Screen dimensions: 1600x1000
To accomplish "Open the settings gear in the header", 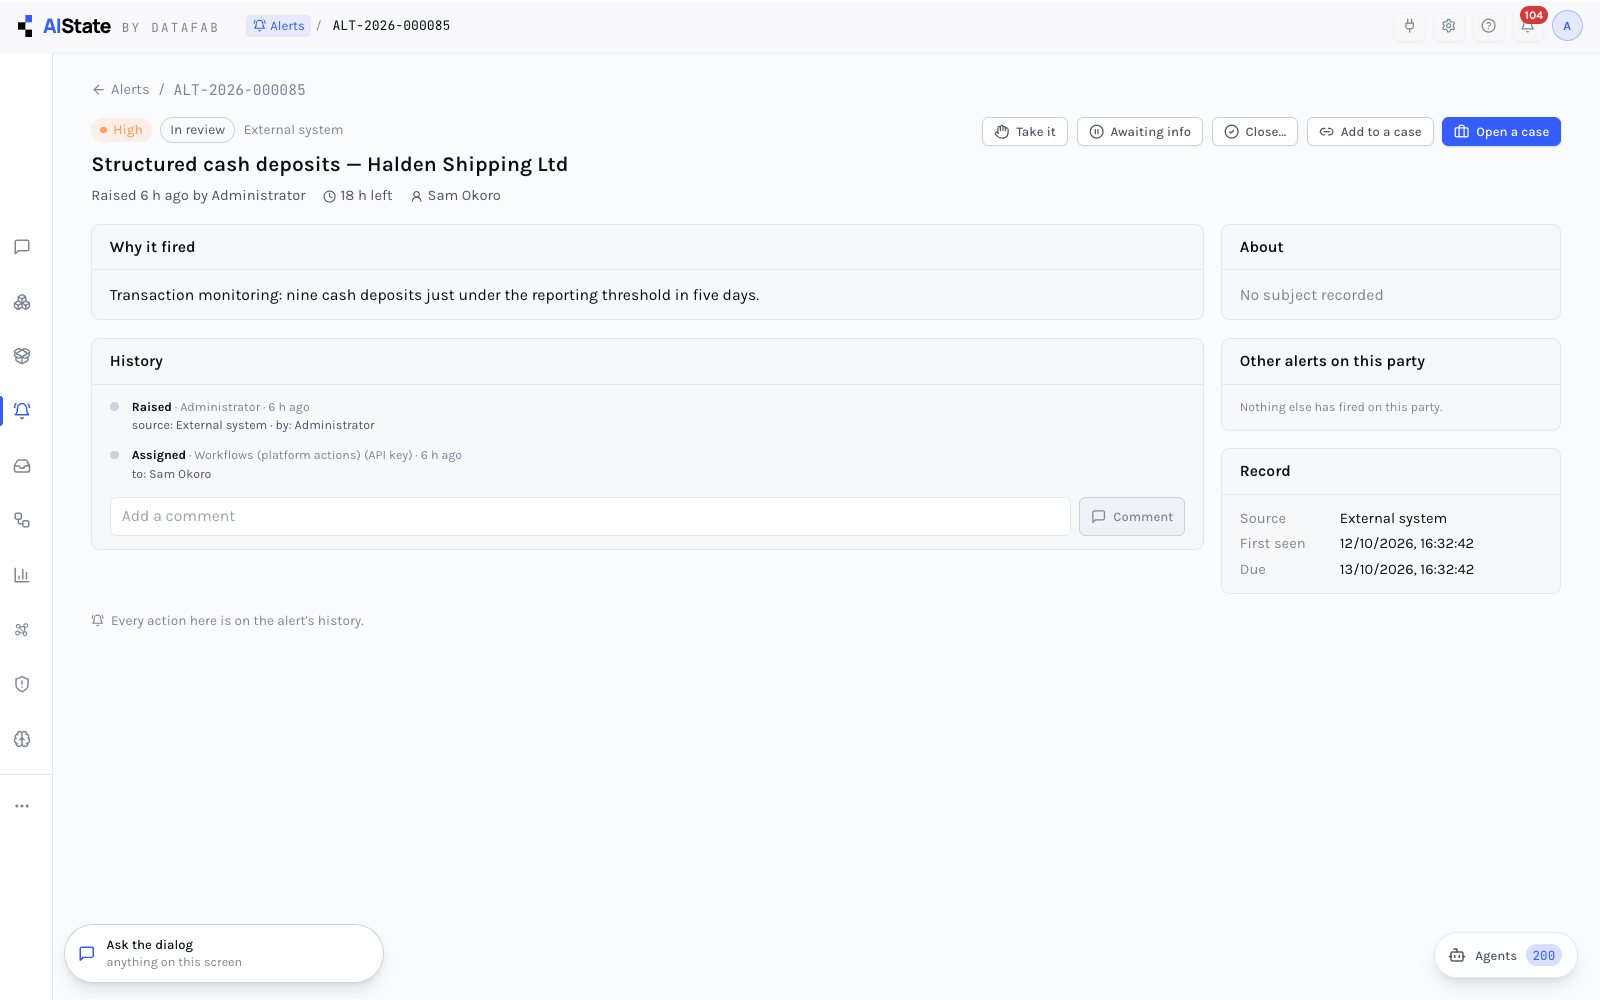I will tap(1448, 26).
